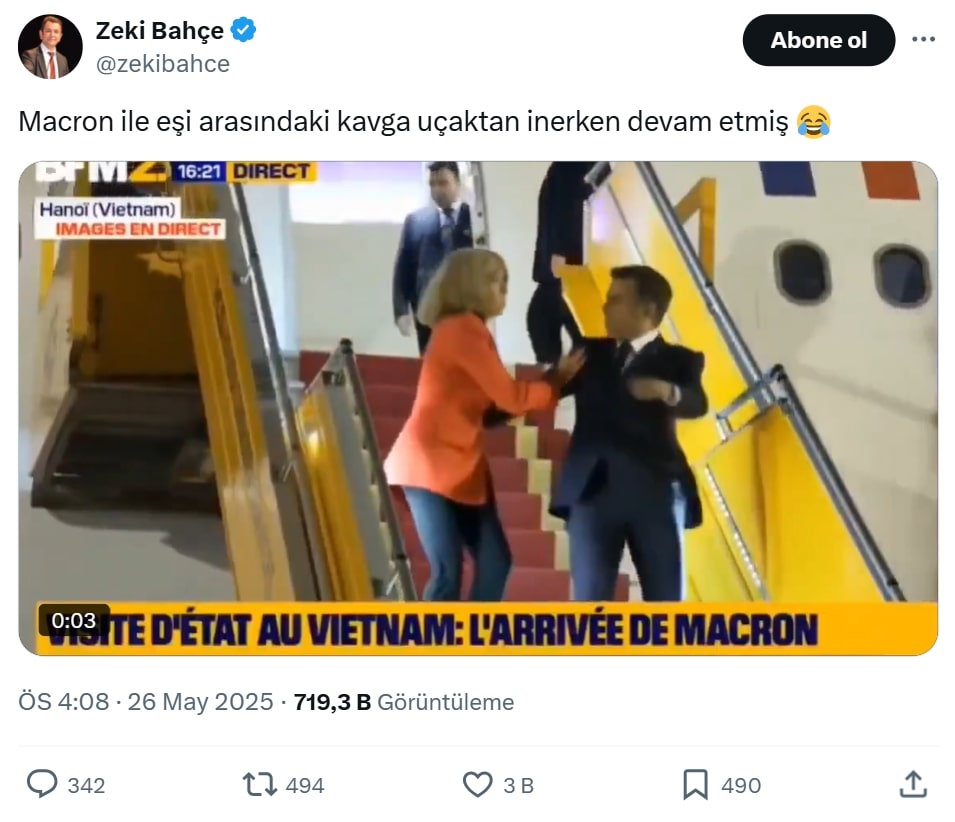Bookmark the tweet with bookmark icon
Viewport: 955px width, 822px height.
point(696,784)
